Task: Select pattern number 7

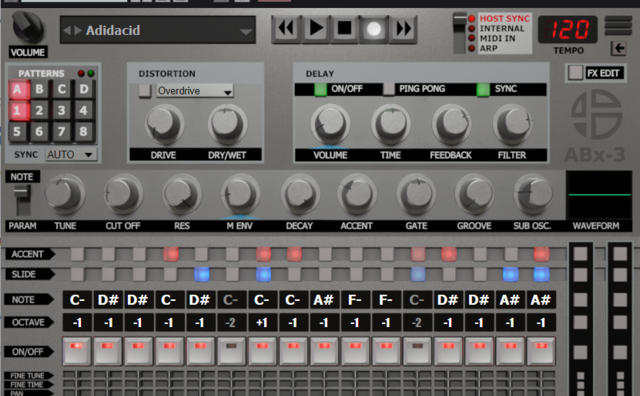Action: pos(62,132)
